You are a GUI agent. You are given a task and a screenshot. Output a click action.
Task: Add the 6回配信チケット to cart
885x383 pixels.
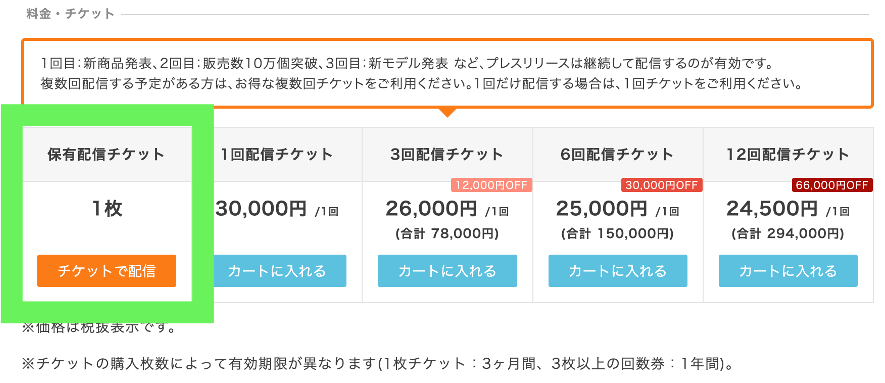tap(618, 271)
